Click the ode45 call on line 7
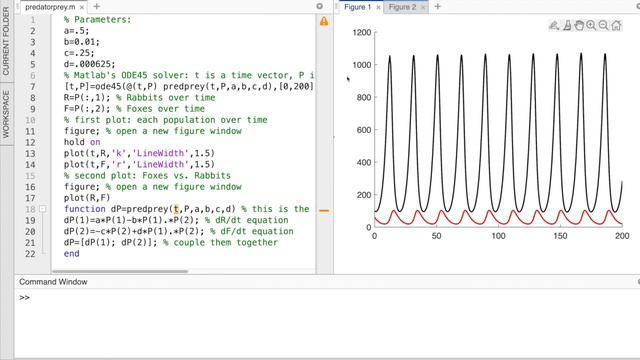The image size is (640, 360). click(189, 87)
